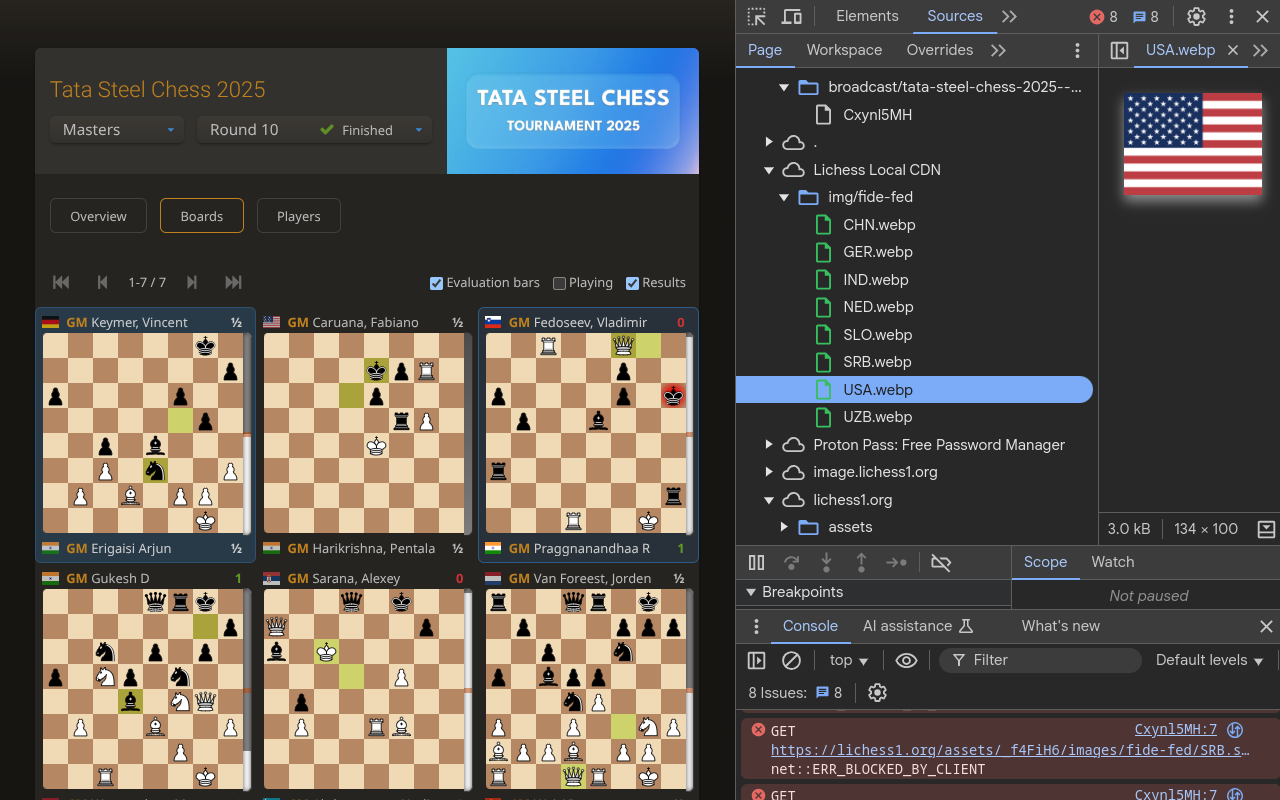Switch to AI assistance tab
Screen dimensions: 1280x800
(x=918, y=626)
